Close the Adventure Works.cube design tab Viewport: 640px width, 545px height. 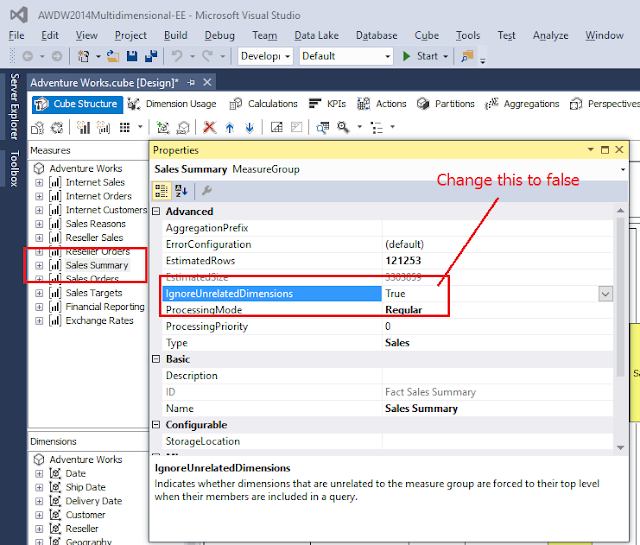click(x=207, y=82)
